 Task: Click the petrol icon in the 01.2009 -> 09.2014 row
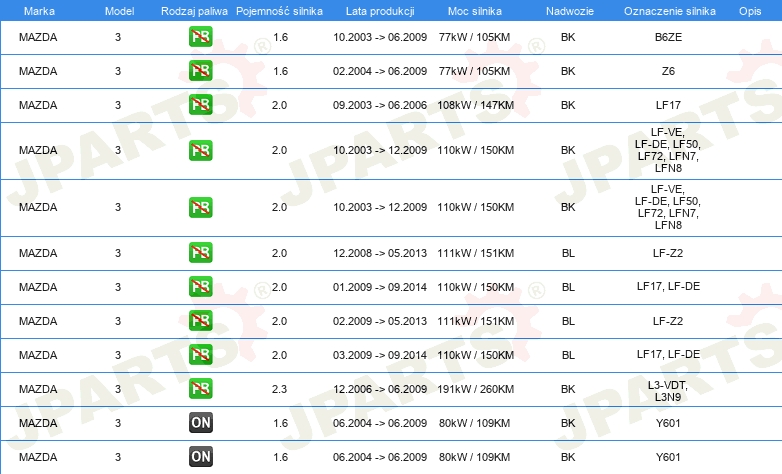200,287
